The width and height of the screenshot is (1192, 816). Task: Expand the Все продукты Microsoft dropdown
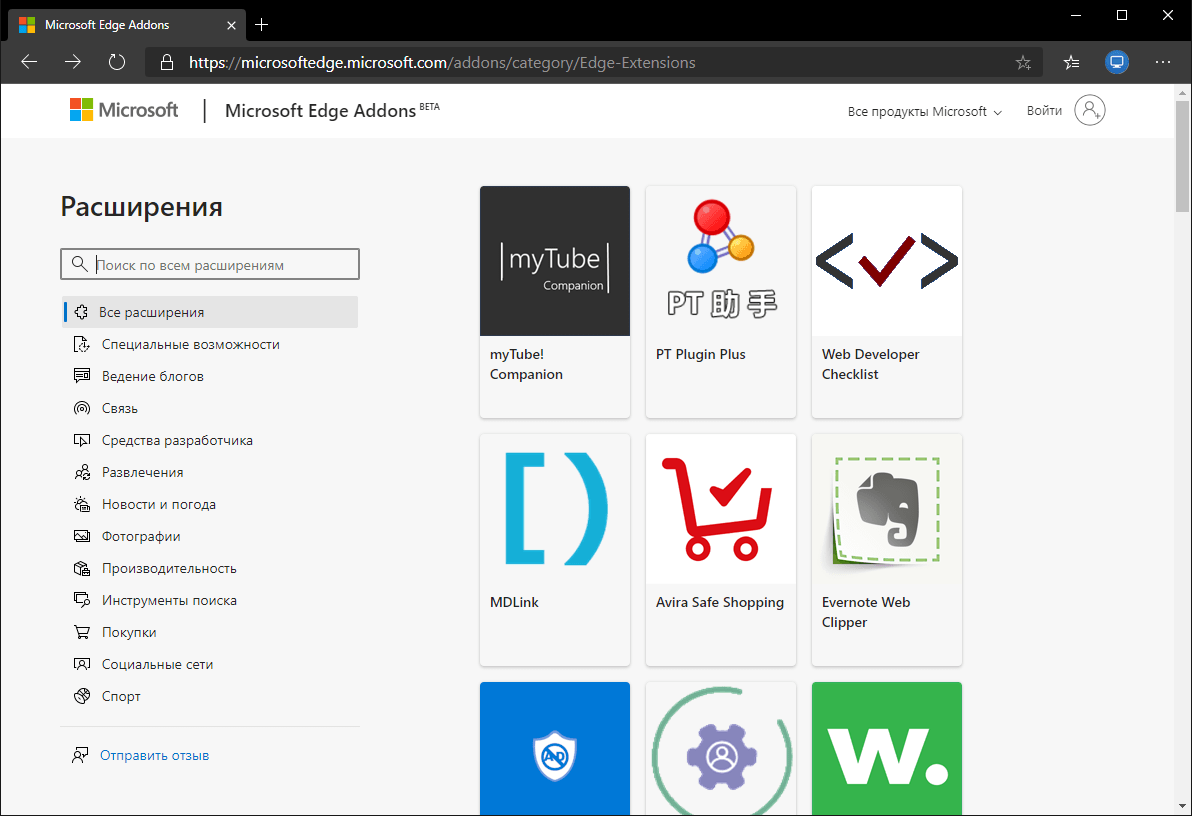click(x=924, y=112)
